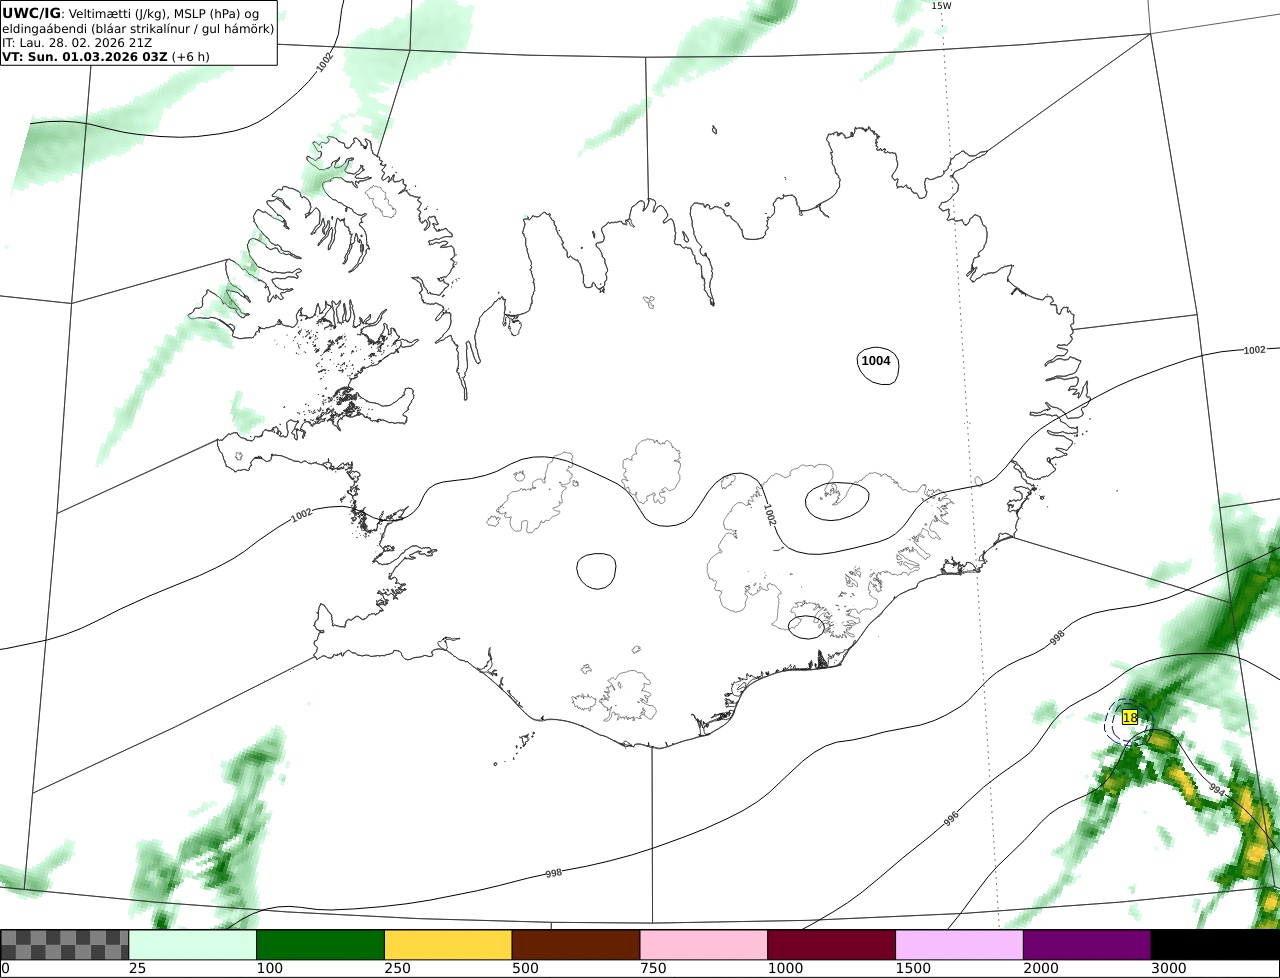Screen dimensions: 1280x978
Task: Click the legend value 100
Action: (269, 969)
